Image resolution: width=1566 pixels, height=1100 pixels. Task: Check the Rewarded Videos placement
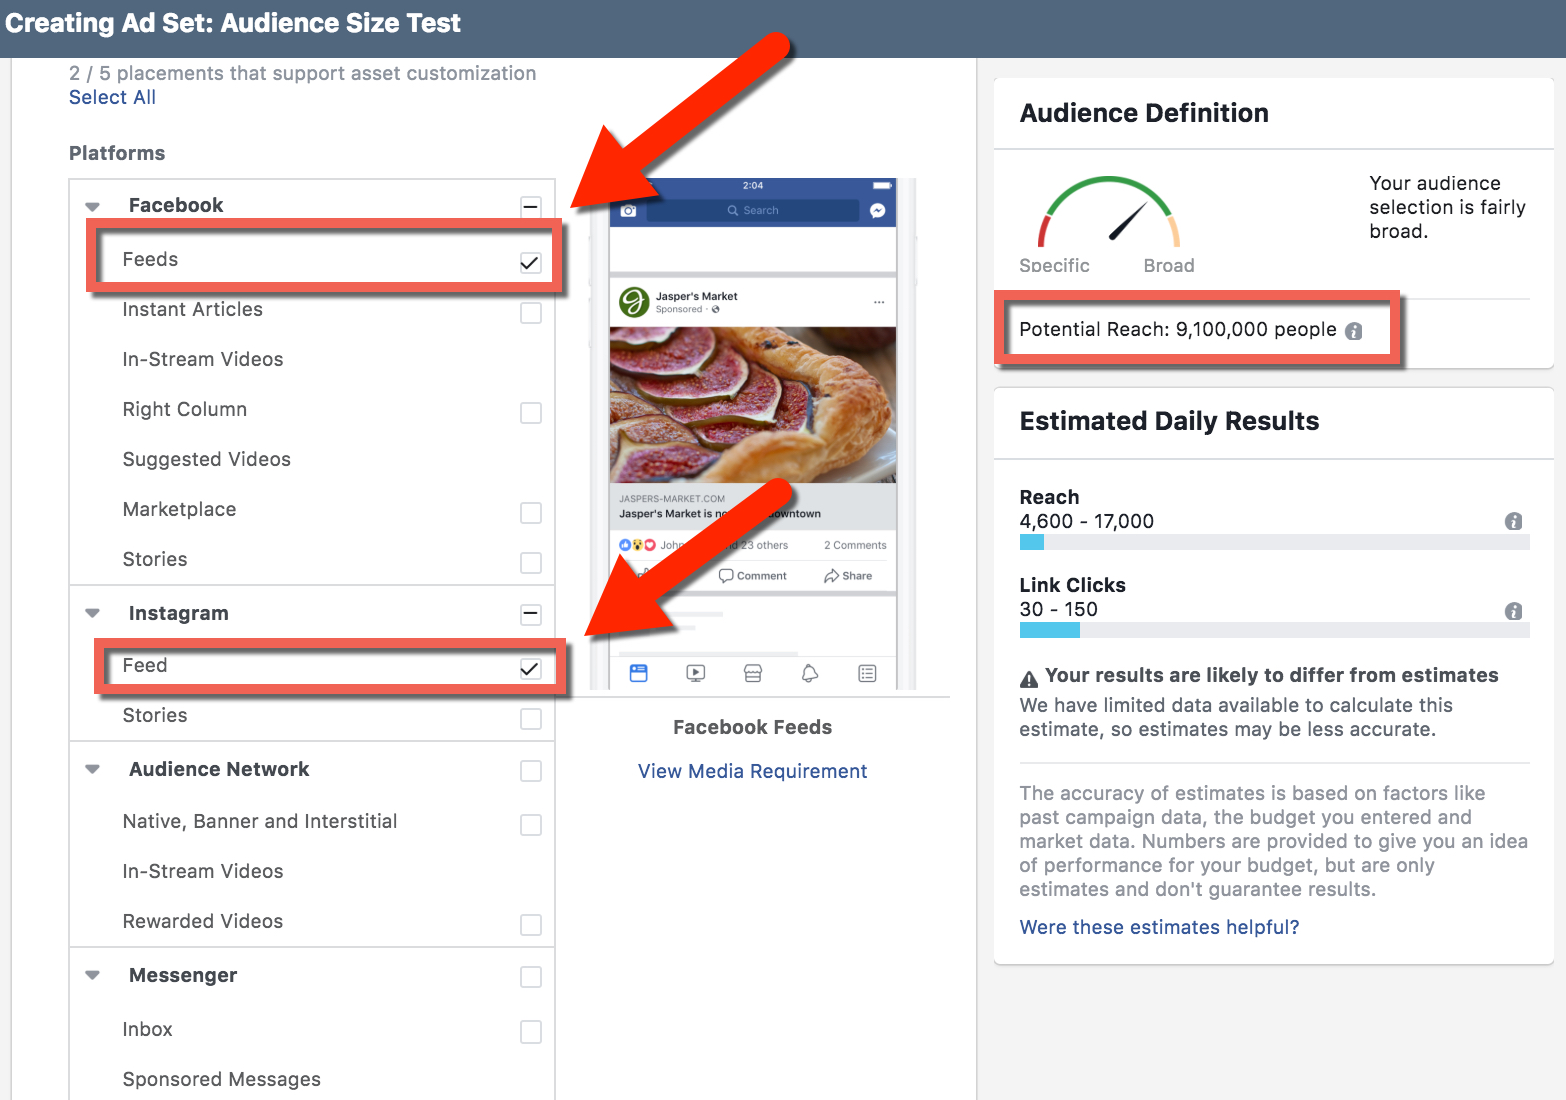(x=531, y=925)
